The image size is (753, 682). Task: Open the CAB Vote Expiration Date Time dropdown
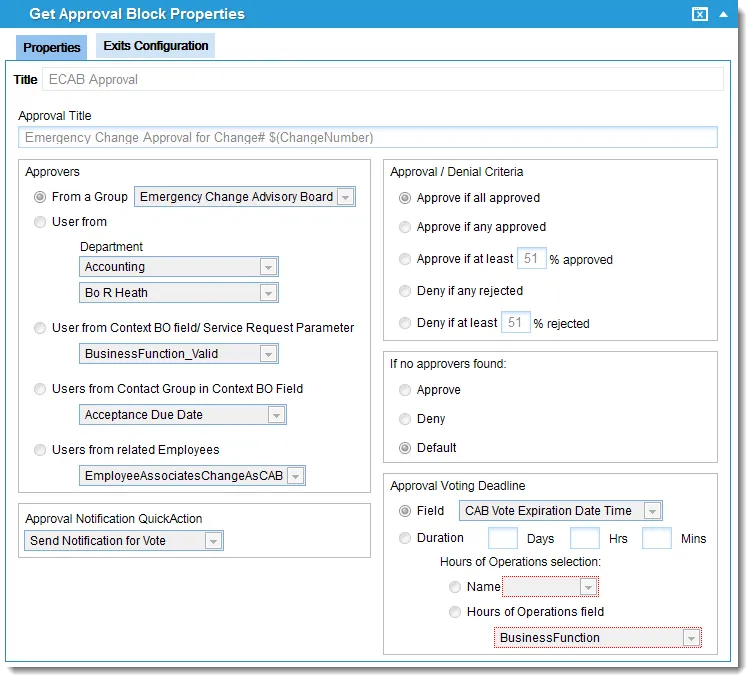pyautogui.click(x=560, y=511)
